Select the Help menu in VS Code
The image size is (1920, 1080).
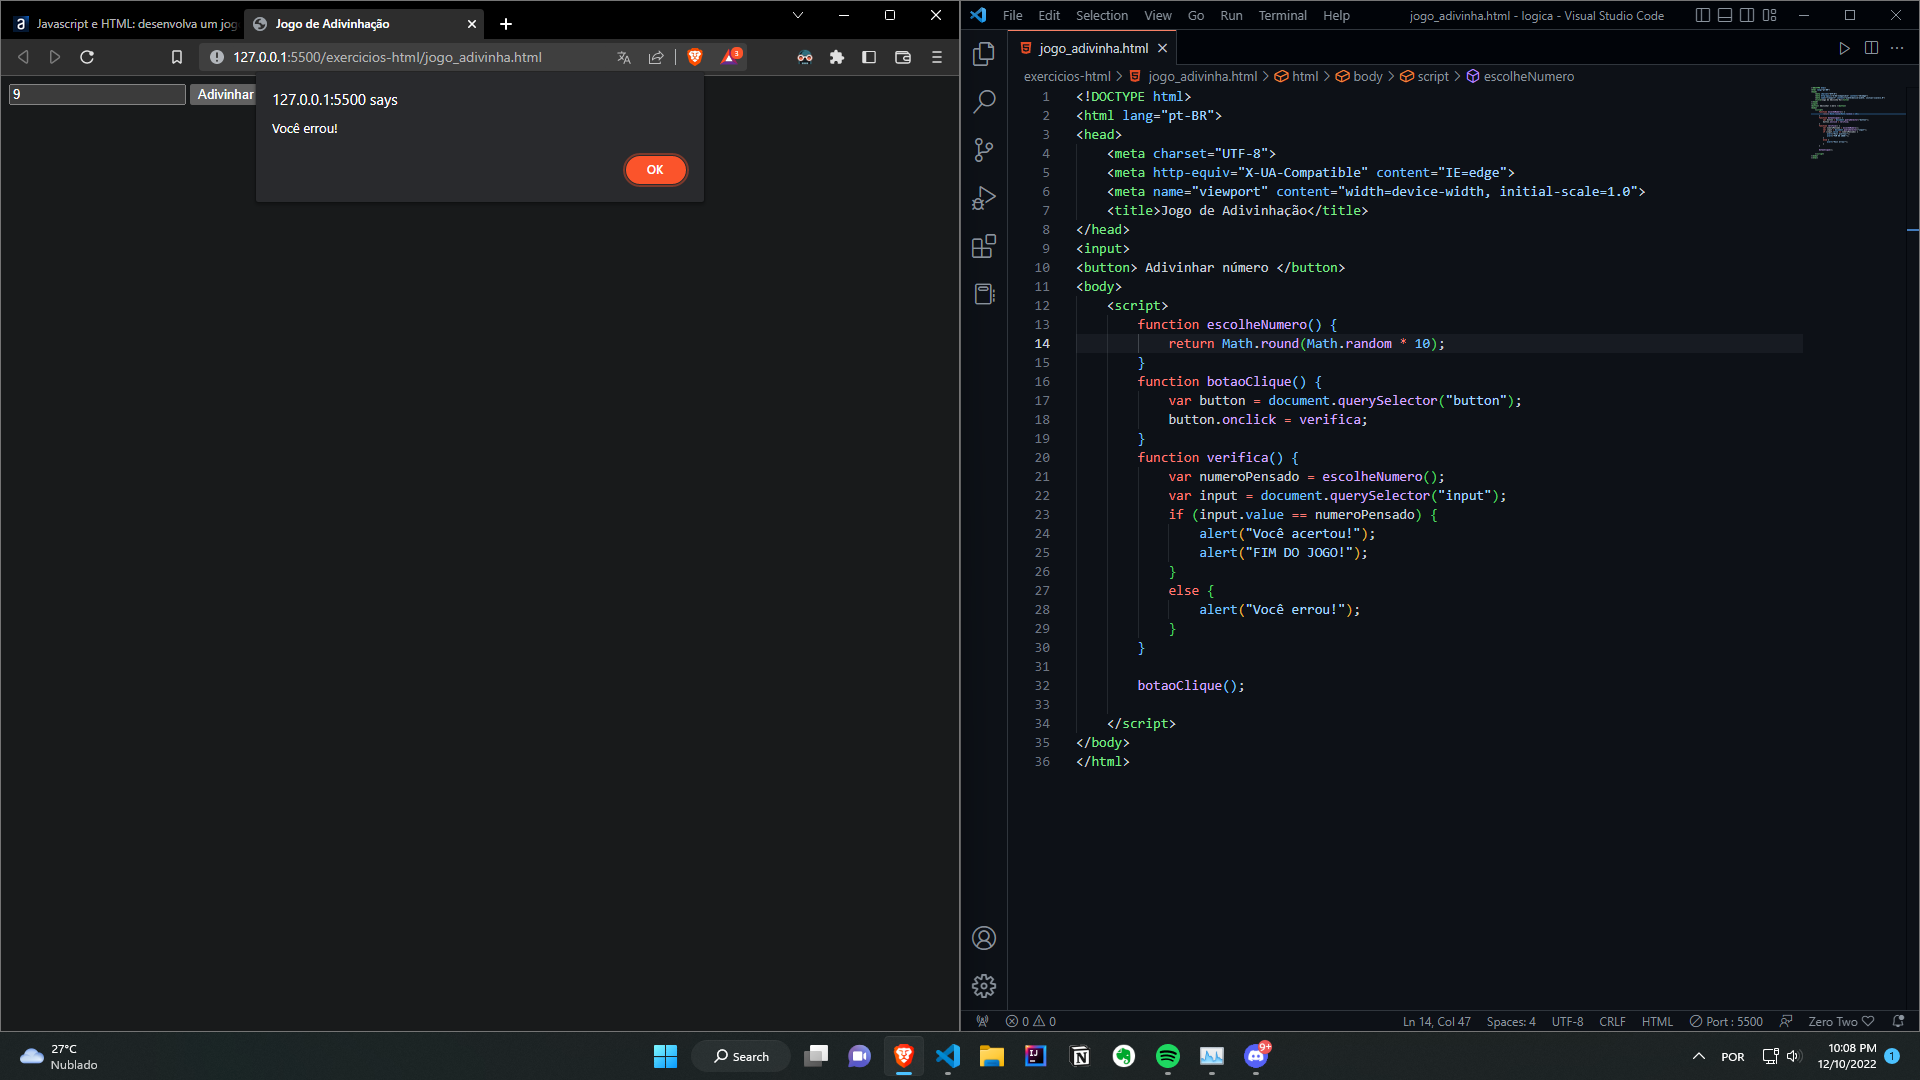coord(1333,15)
